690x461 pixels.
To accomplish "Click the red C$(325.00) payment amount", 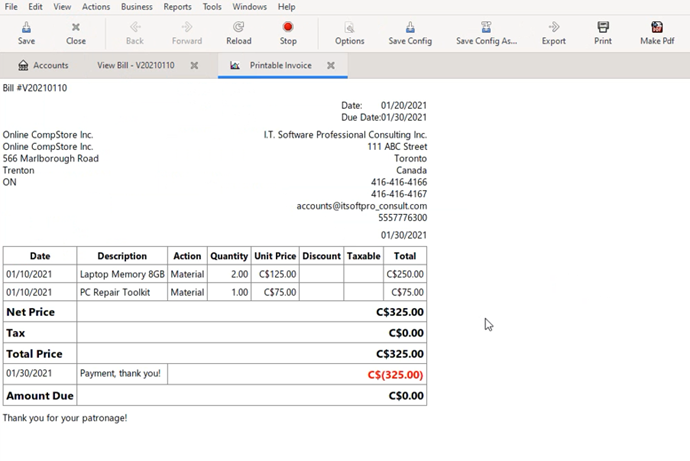I will (395, 375).
